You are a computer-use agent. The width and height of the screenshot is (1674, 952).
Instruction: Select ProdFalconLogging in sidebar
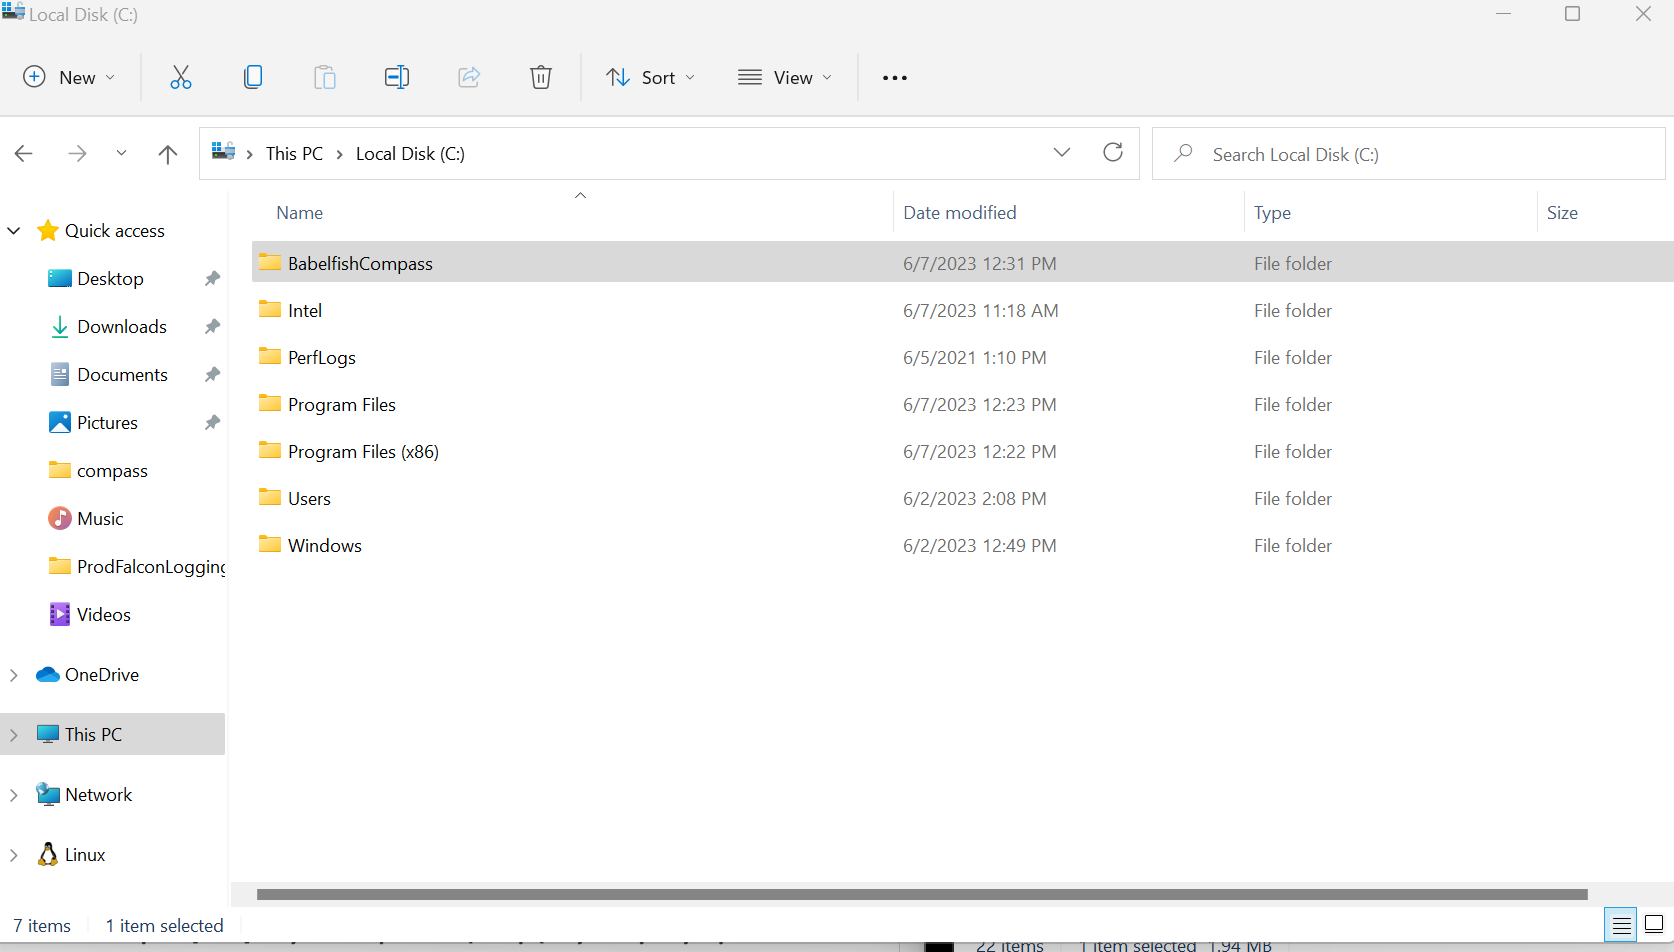coord(150,567)
